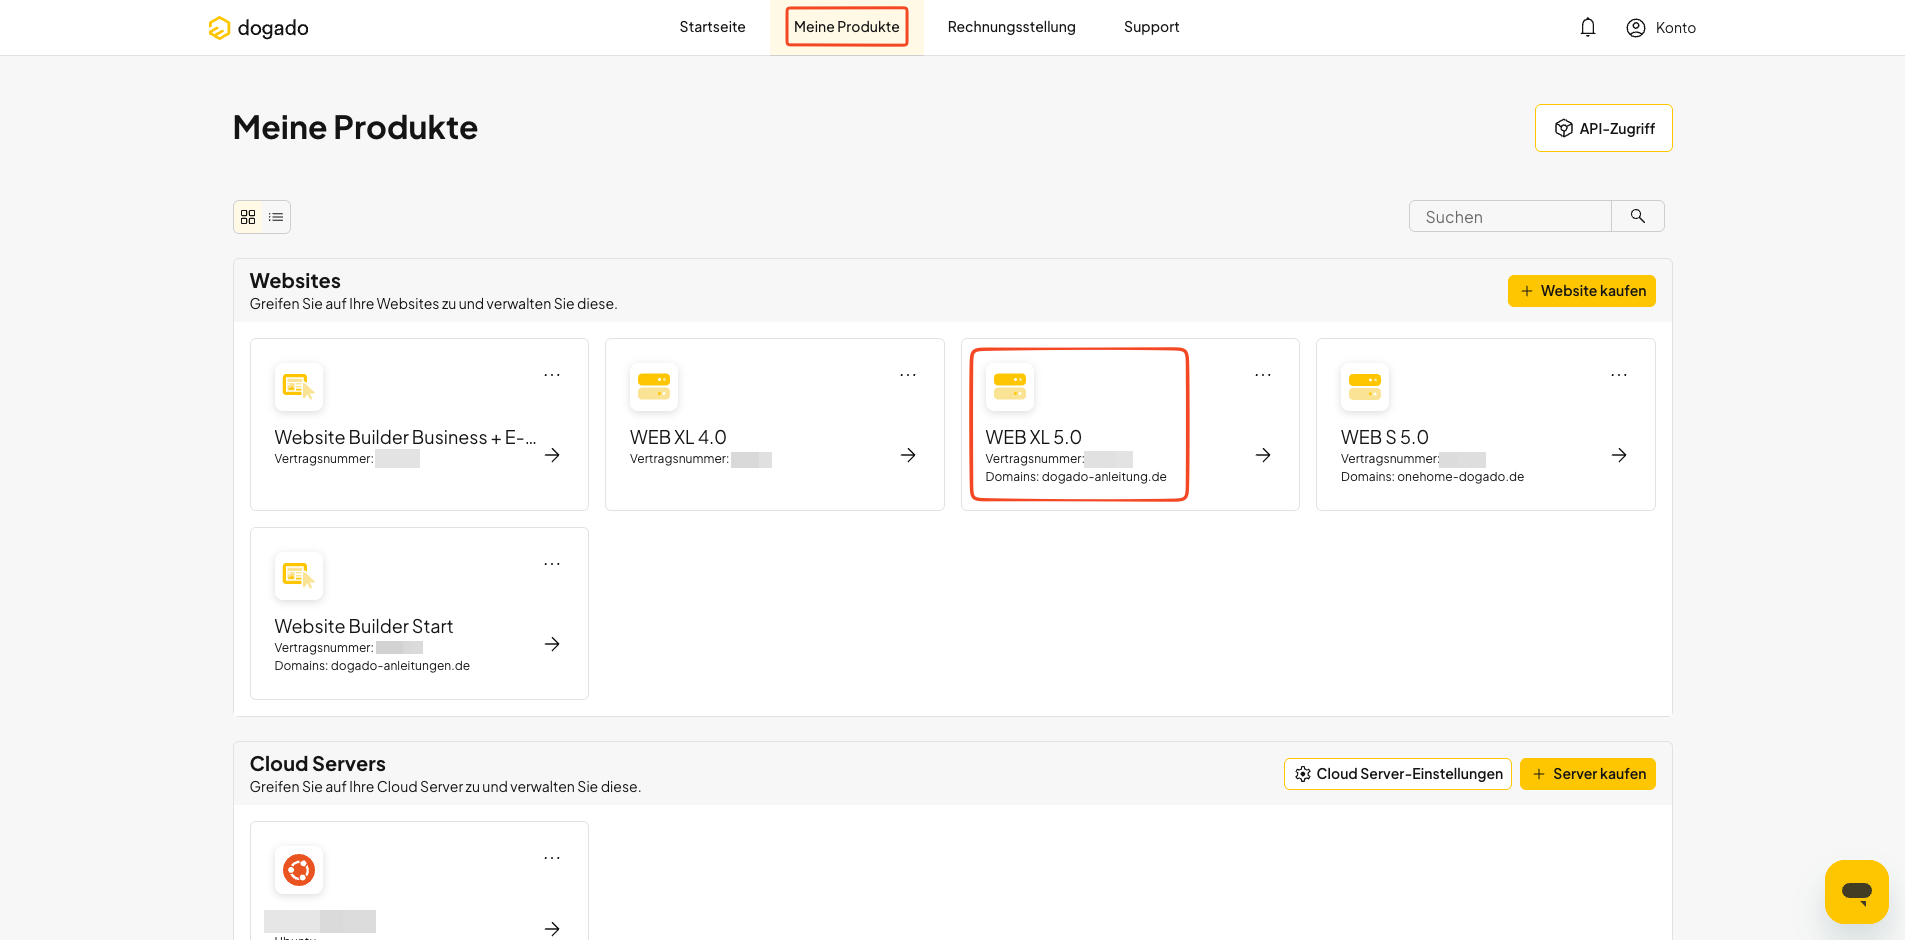Screen dimensions: 1905x940
Task: Click the Website kaufen button
Action: 1582,291
